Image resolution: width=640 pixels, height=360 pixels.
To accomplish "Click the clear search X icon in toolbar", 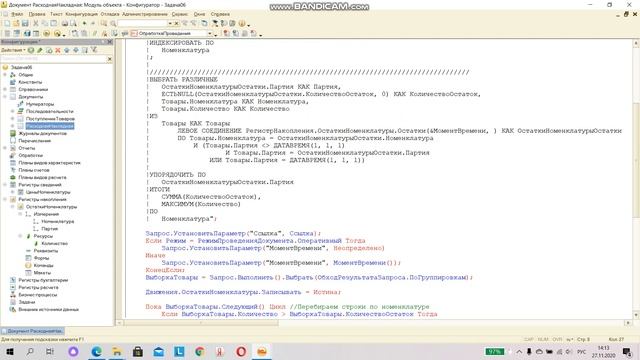I will tap(177, 23).
